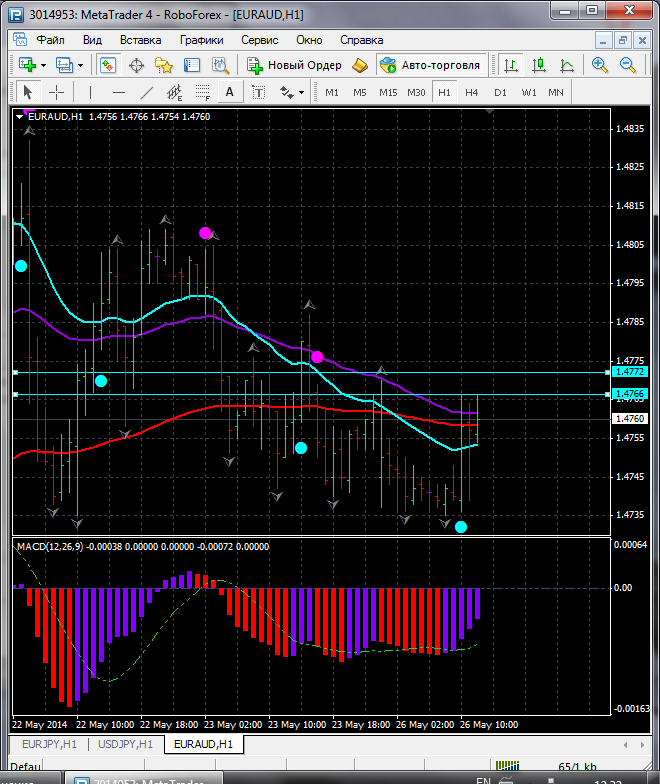660x784 pixels.
Task: Switch chart to bar chart mode
Action: (511, 65)
